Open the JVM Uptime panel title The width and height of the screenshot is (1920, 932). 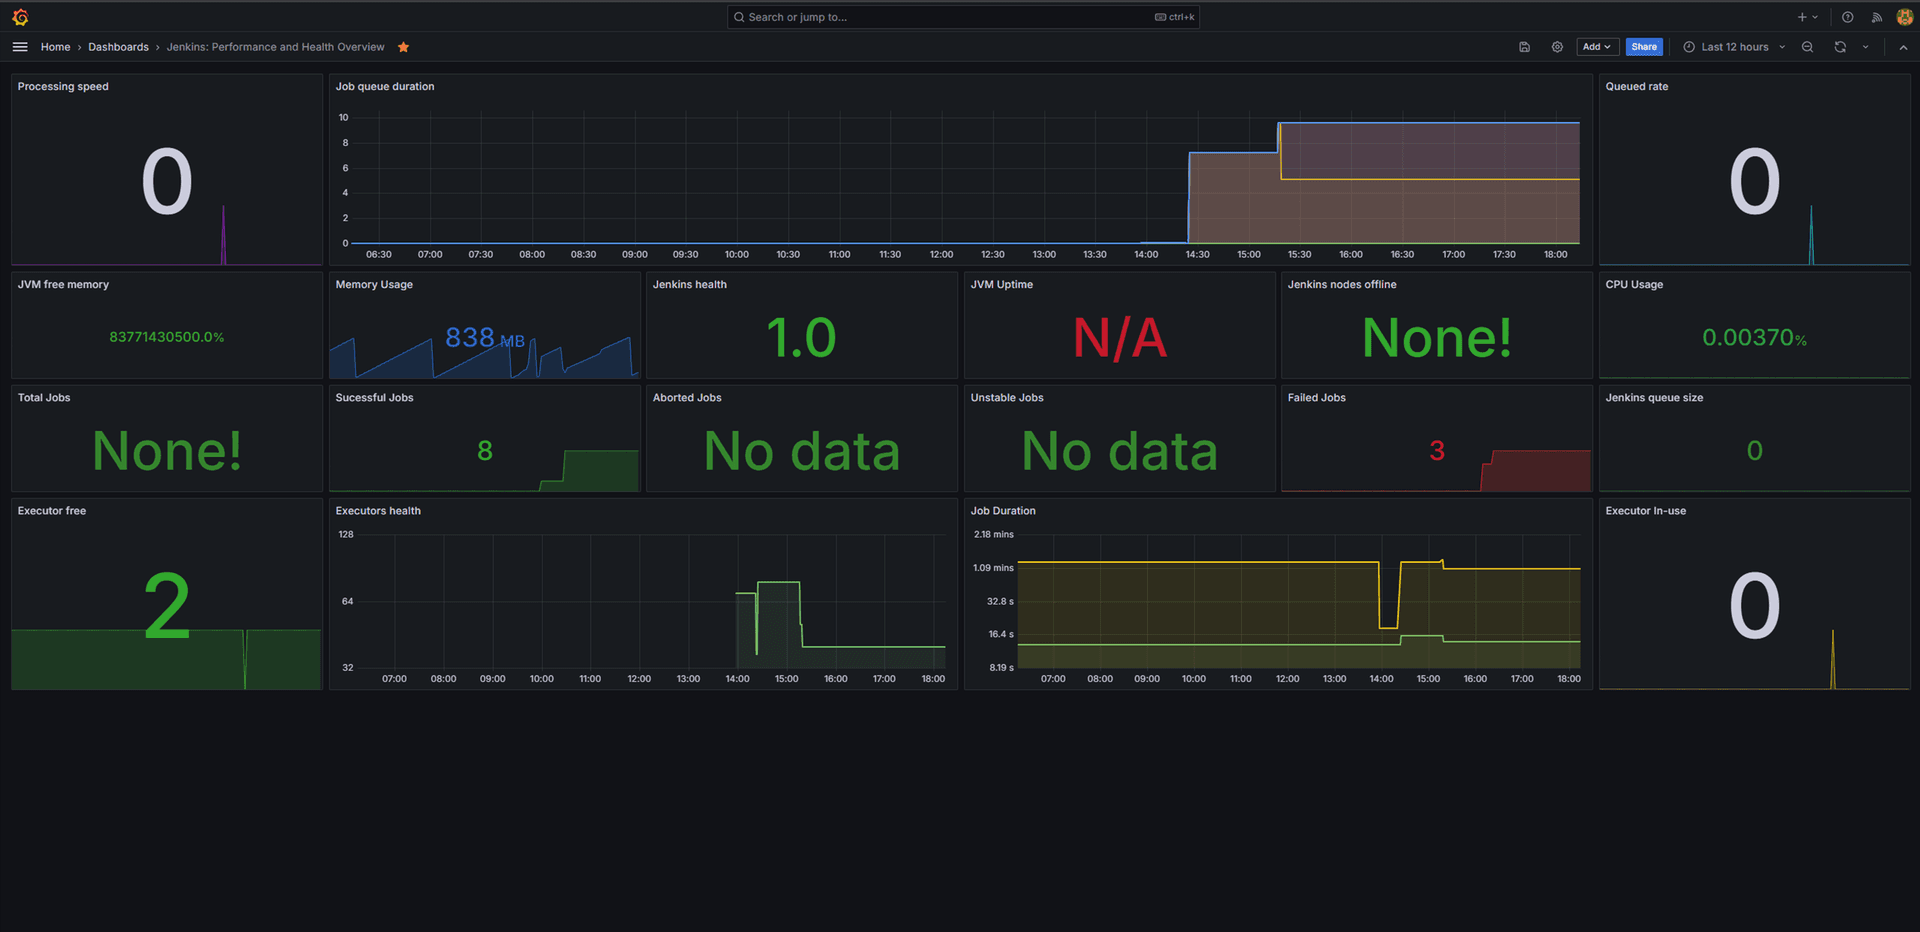coord(1001,285)
